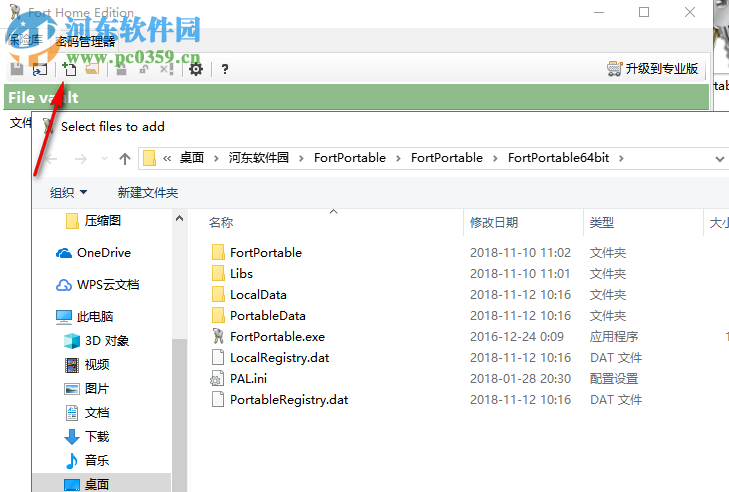Click the 升级到专业版 upgrade button
This screenshot has width=729, height=492.
[655, 69]
